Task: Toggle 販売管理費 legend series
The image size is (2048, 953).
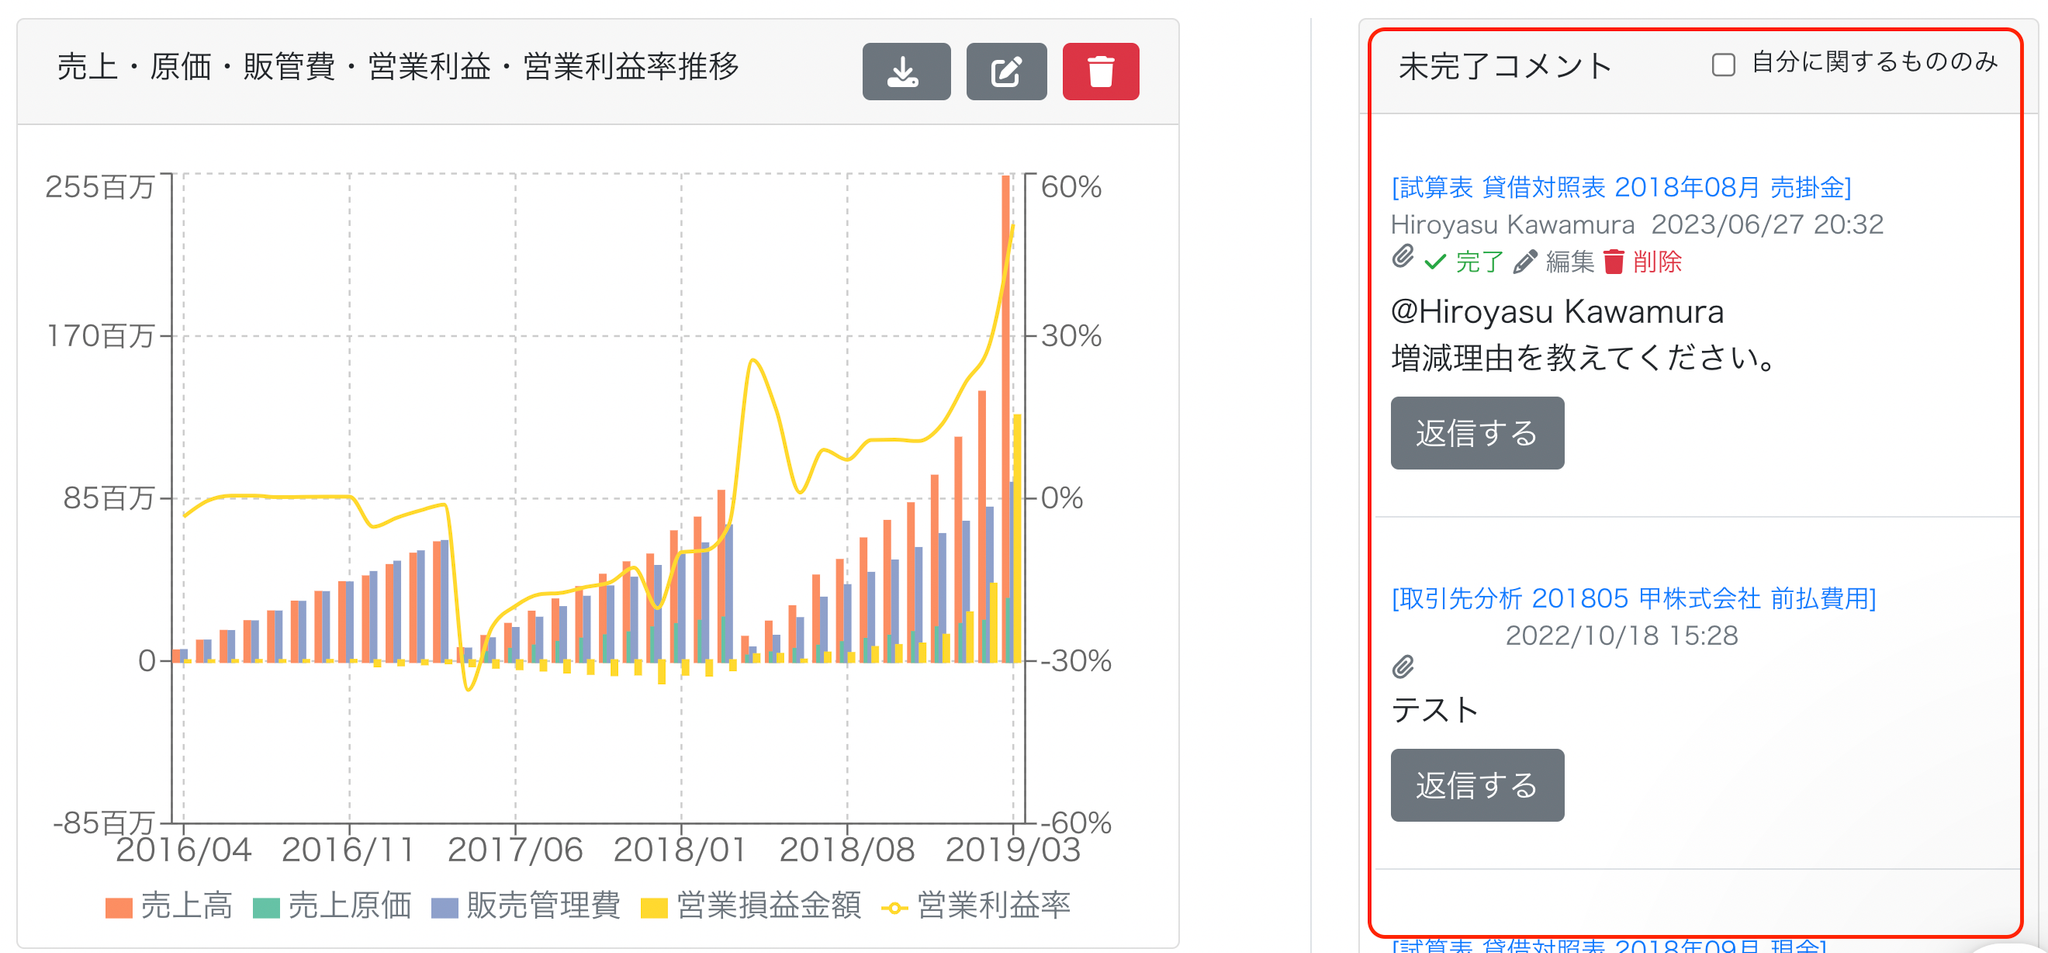Action: tap(526, 906)
